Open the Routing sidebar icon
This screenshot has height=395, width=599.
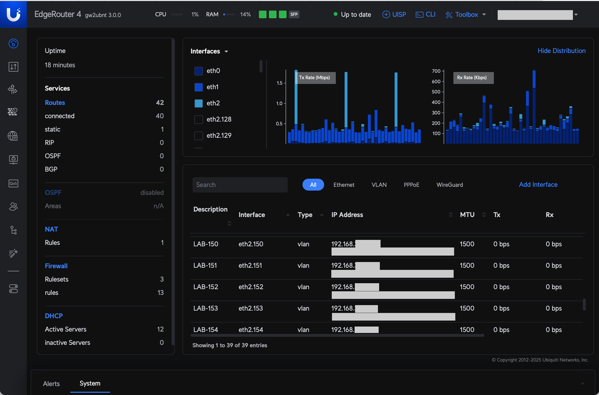tap(13, 89)
